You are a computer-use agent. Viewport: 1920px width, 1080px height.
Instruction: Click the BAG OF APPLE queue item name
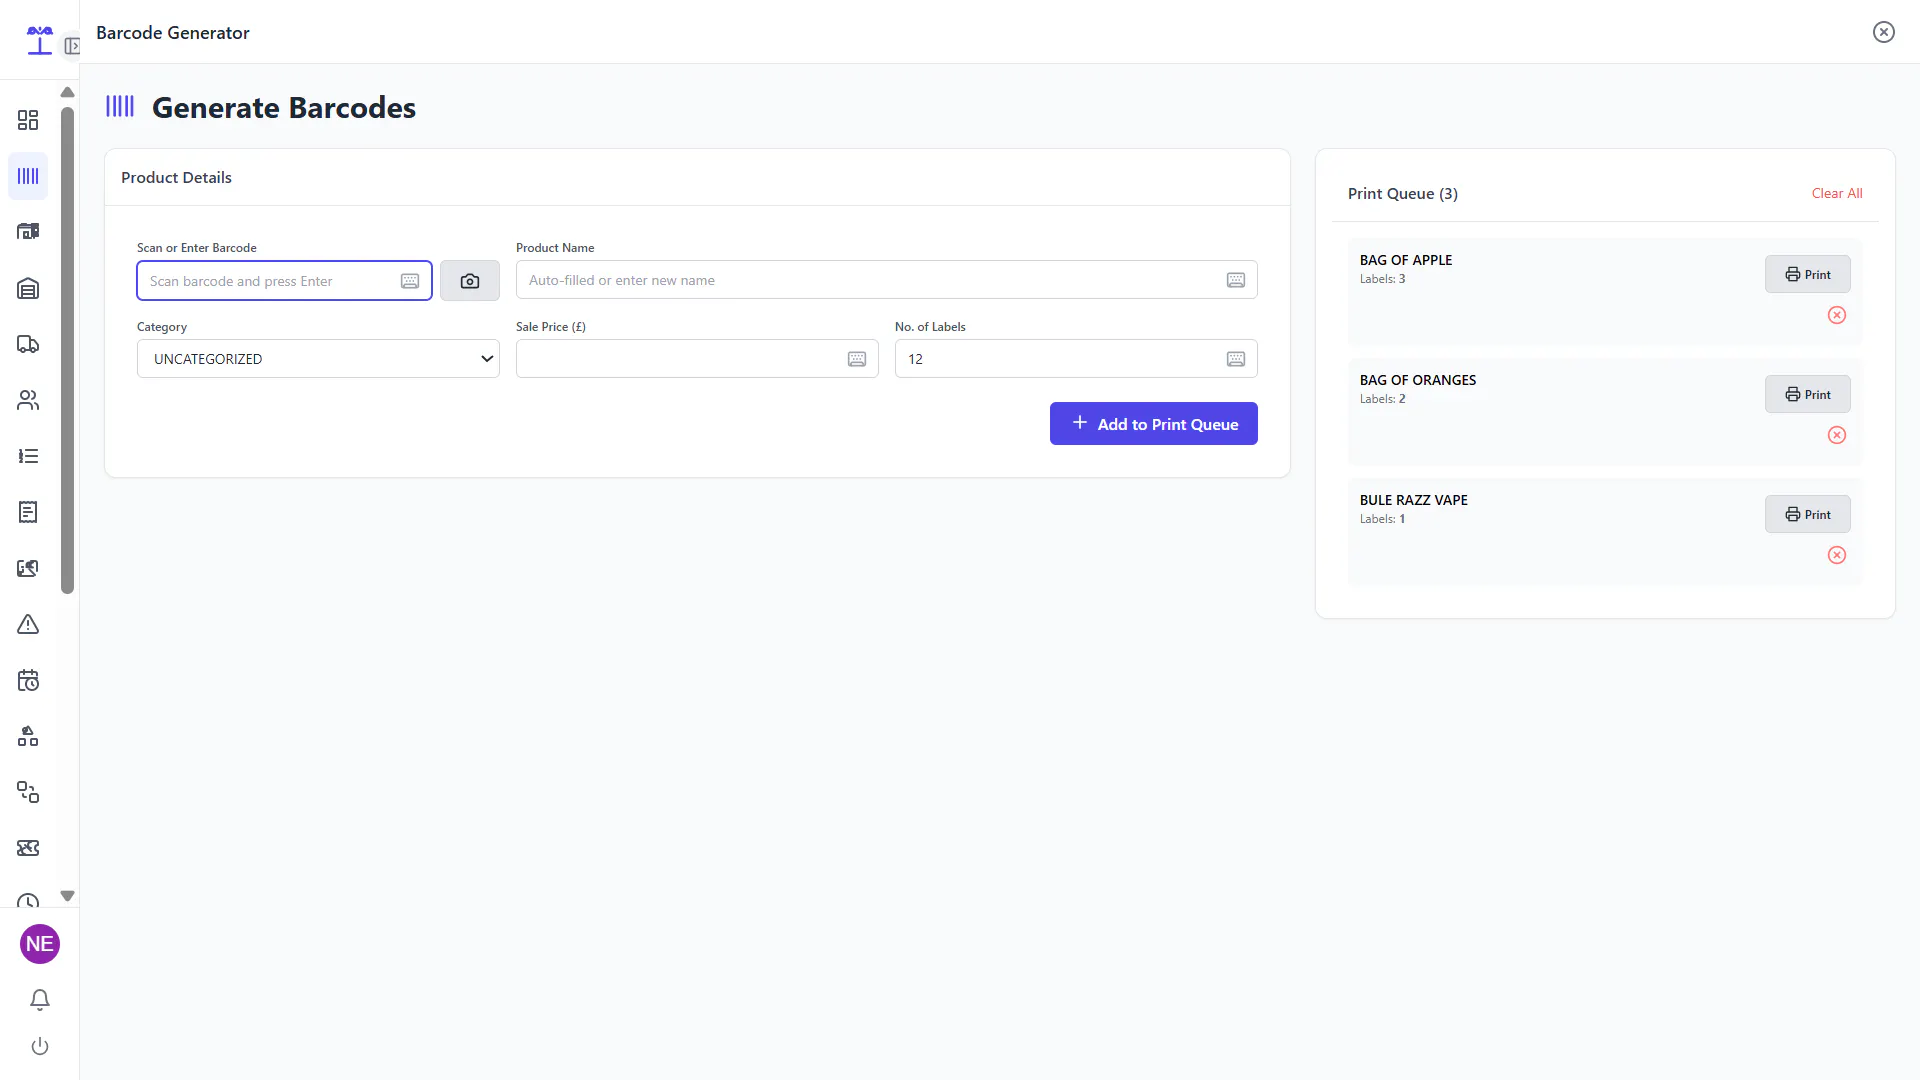1406,260
